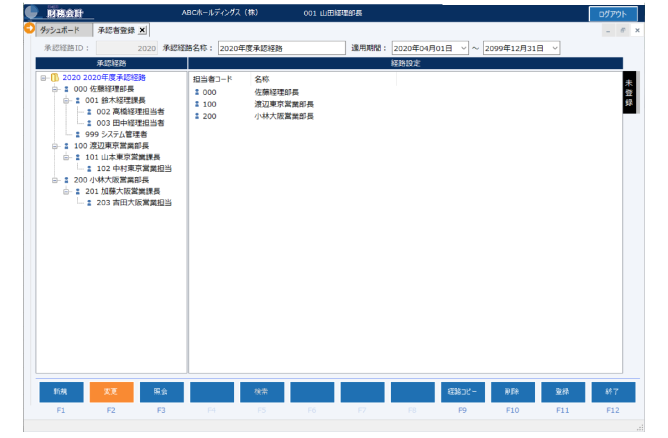Click the orange arrow icon beside ダッシュボード tab
The image size is (668, 438).
[29, 28]
